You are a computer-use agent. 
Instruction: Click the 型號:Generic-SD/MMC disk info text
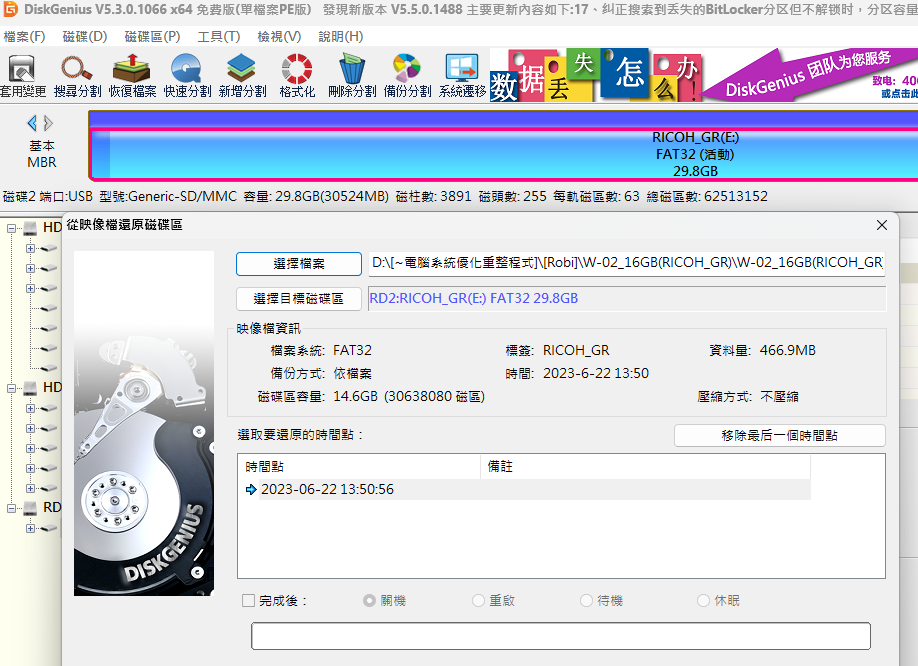[168, 196]
